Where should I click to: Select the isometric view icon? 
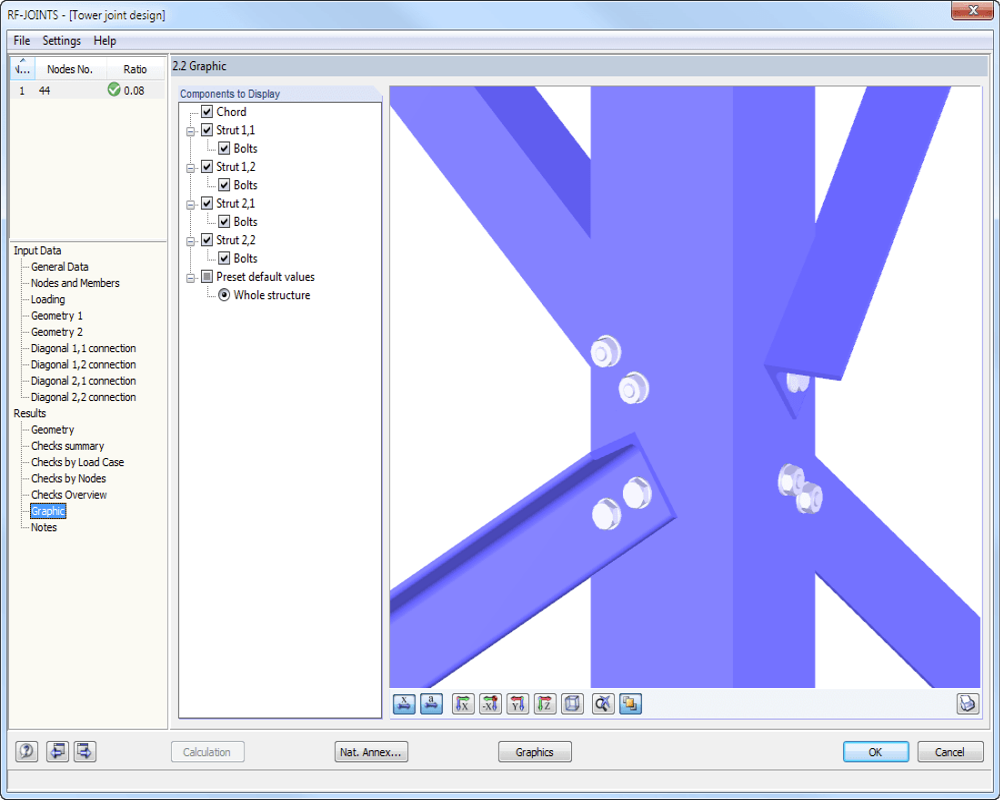(x=572, y=704)
